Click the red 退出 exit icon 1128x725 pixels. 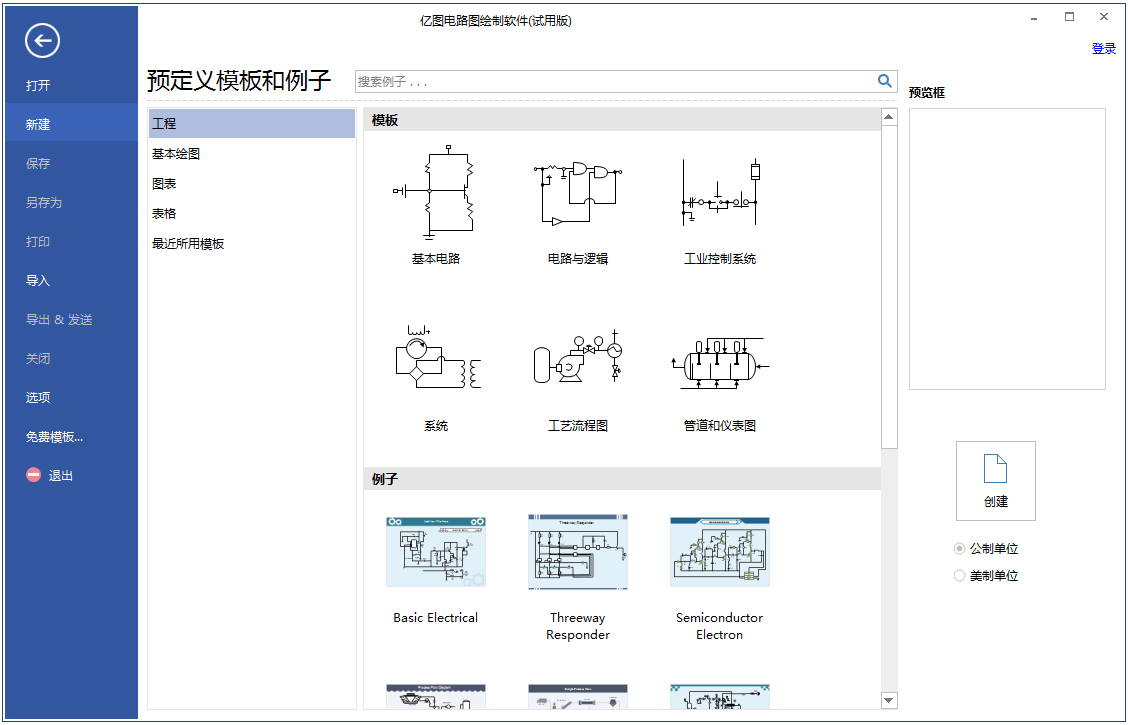tap(33, 475)
